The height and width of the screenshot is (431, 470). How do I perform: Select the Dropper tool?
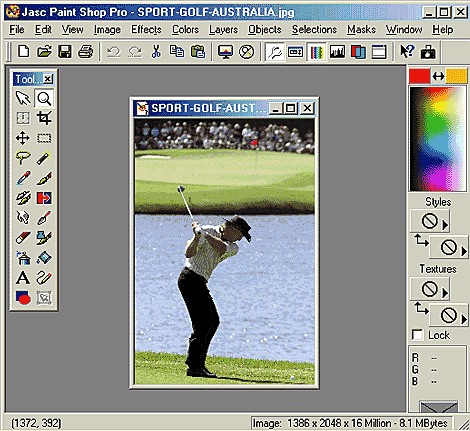(x=23, y=178)
